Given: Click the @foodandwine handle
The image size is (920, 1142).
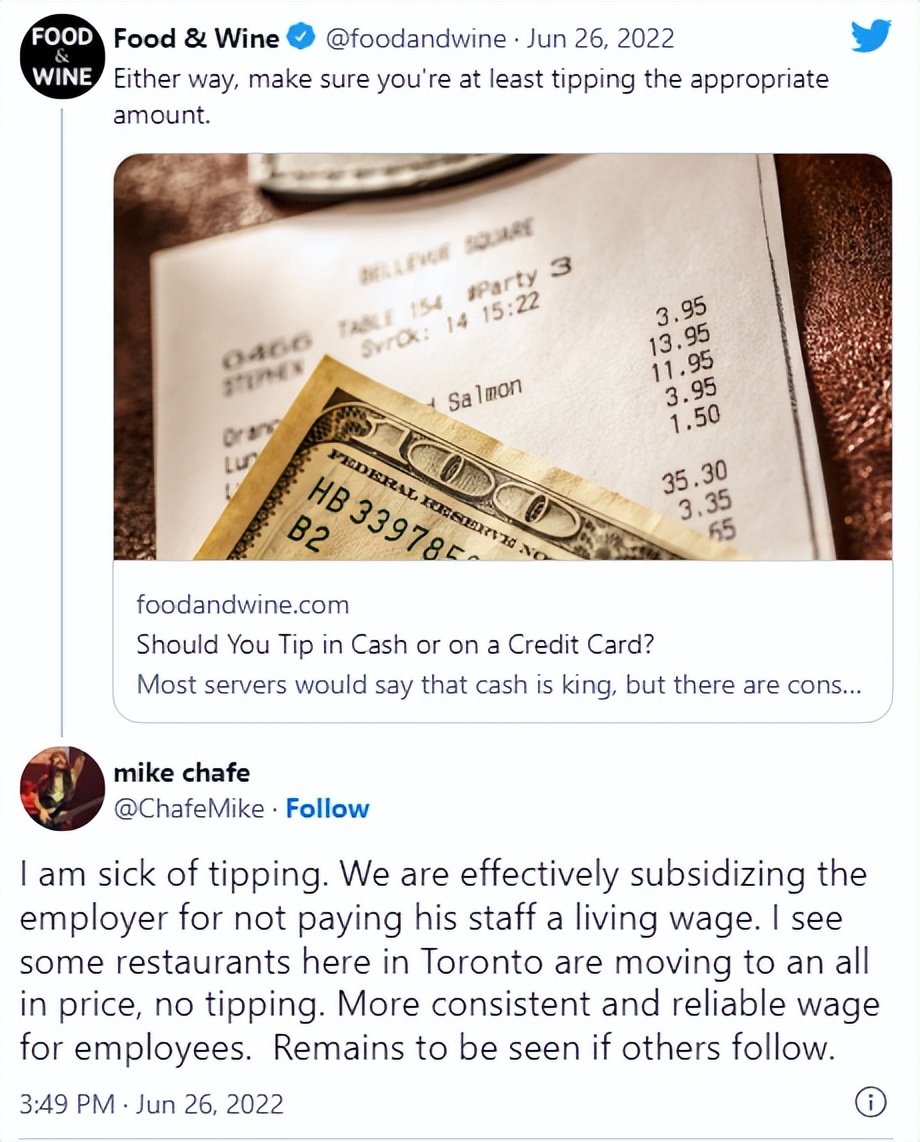Looking at the screenshot, I should pyautogui.click(x=413, y=39).
